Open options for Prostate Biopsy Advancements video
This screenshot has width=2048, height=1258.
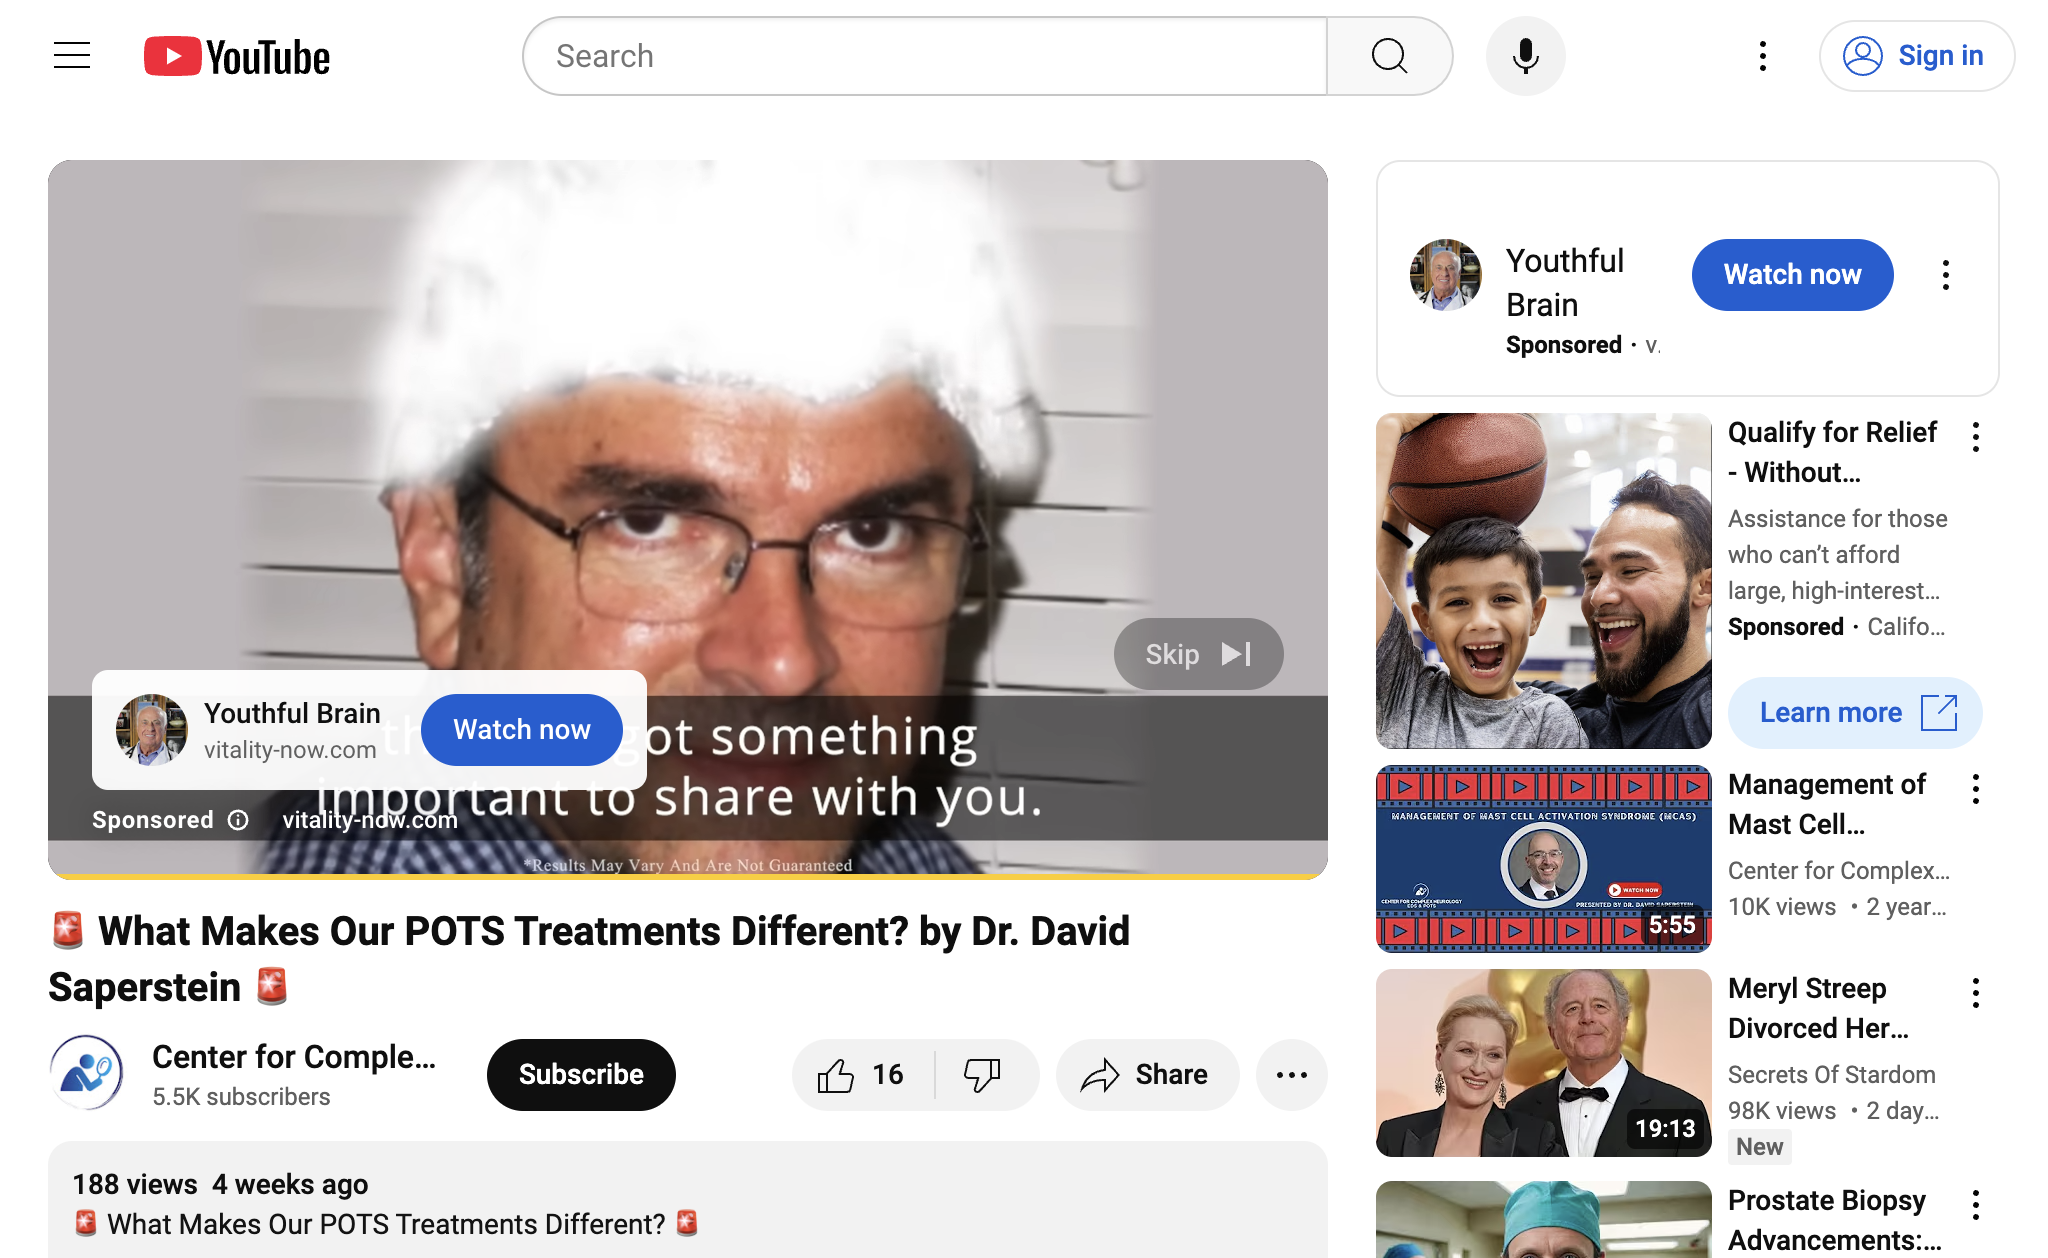pyautogui.click(x=1975, y=1205)
